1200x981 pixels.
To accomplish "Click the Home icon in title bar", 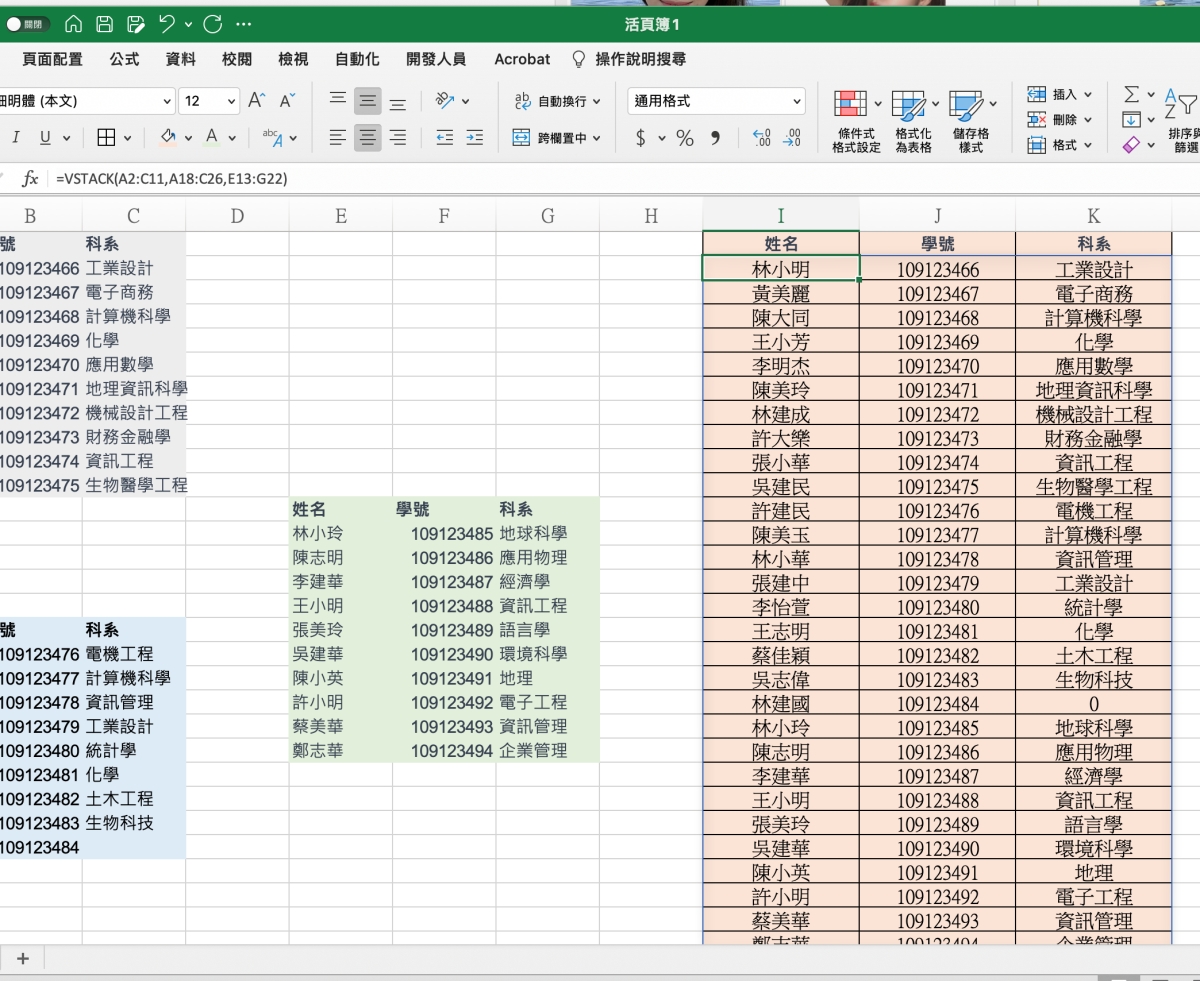I will (73, 24).
